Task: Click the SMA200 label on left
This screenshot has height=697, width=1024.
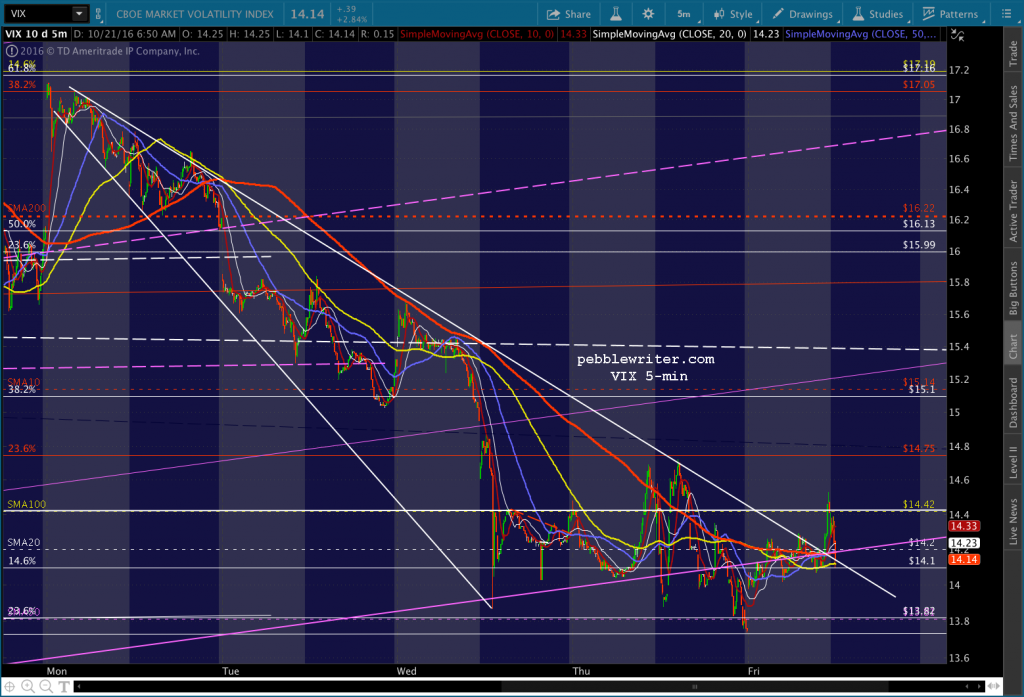Action: [27, 208]
